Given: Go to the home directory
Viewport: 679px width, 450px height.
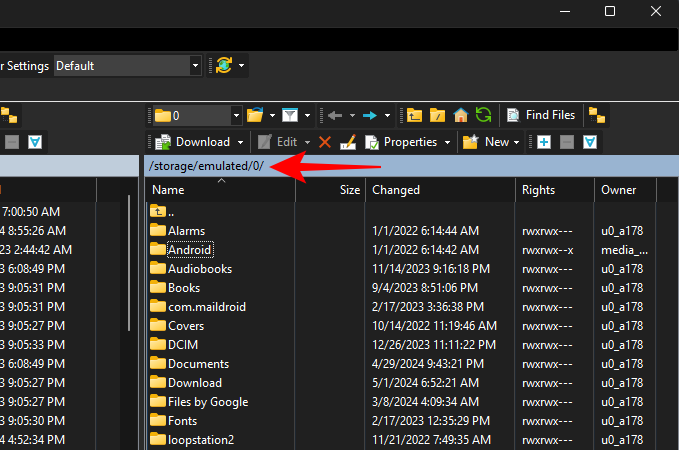Looking at the screenshot, I should 461,115.
